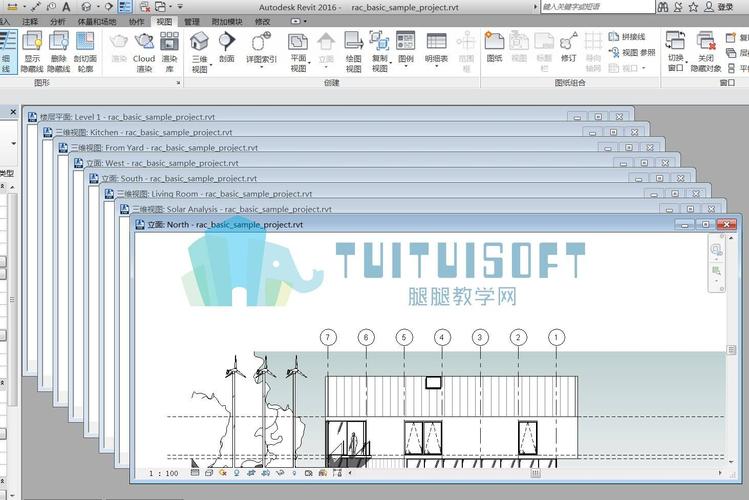749x500 pixels.
Task: Toggle the ribbon minimize button beside 修改
Action: pyautogui.click(x=296, y=21)
